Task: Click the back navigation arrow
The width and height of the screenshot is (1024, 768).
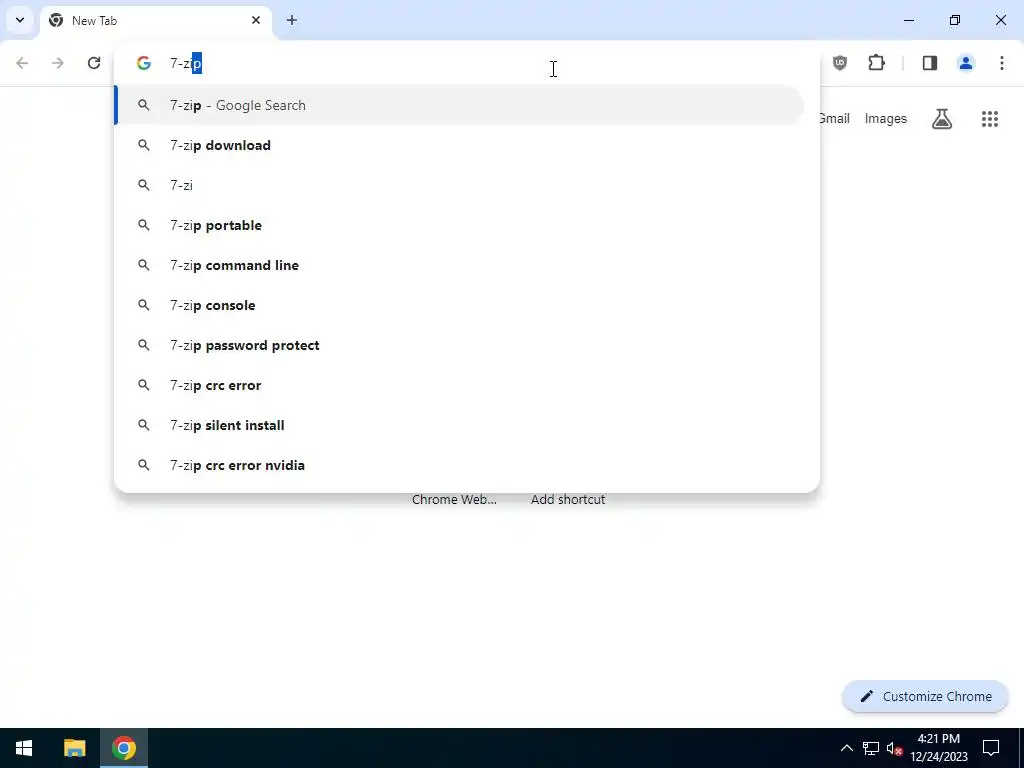Action: coord(22,63)
